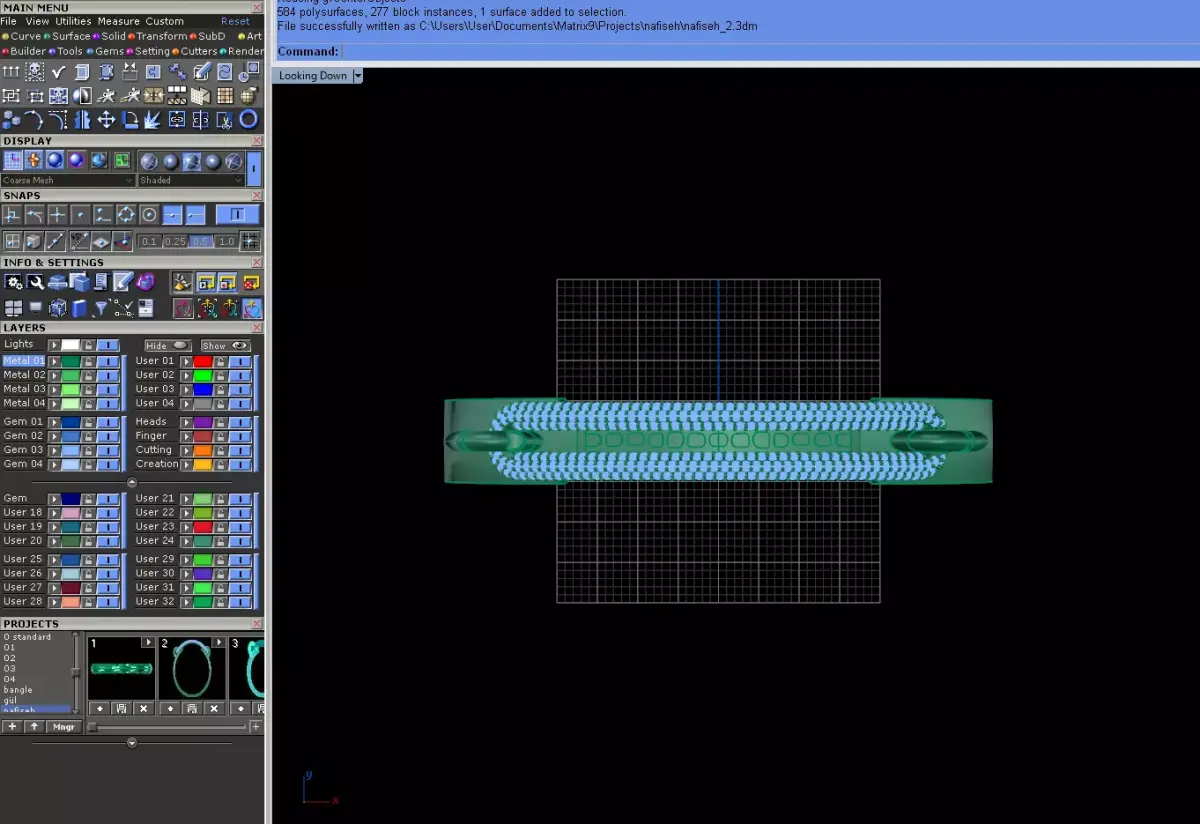This screenshot has width=1200, height=824.
Task: Click User 01 red color swatch
Action: point(203,361)
